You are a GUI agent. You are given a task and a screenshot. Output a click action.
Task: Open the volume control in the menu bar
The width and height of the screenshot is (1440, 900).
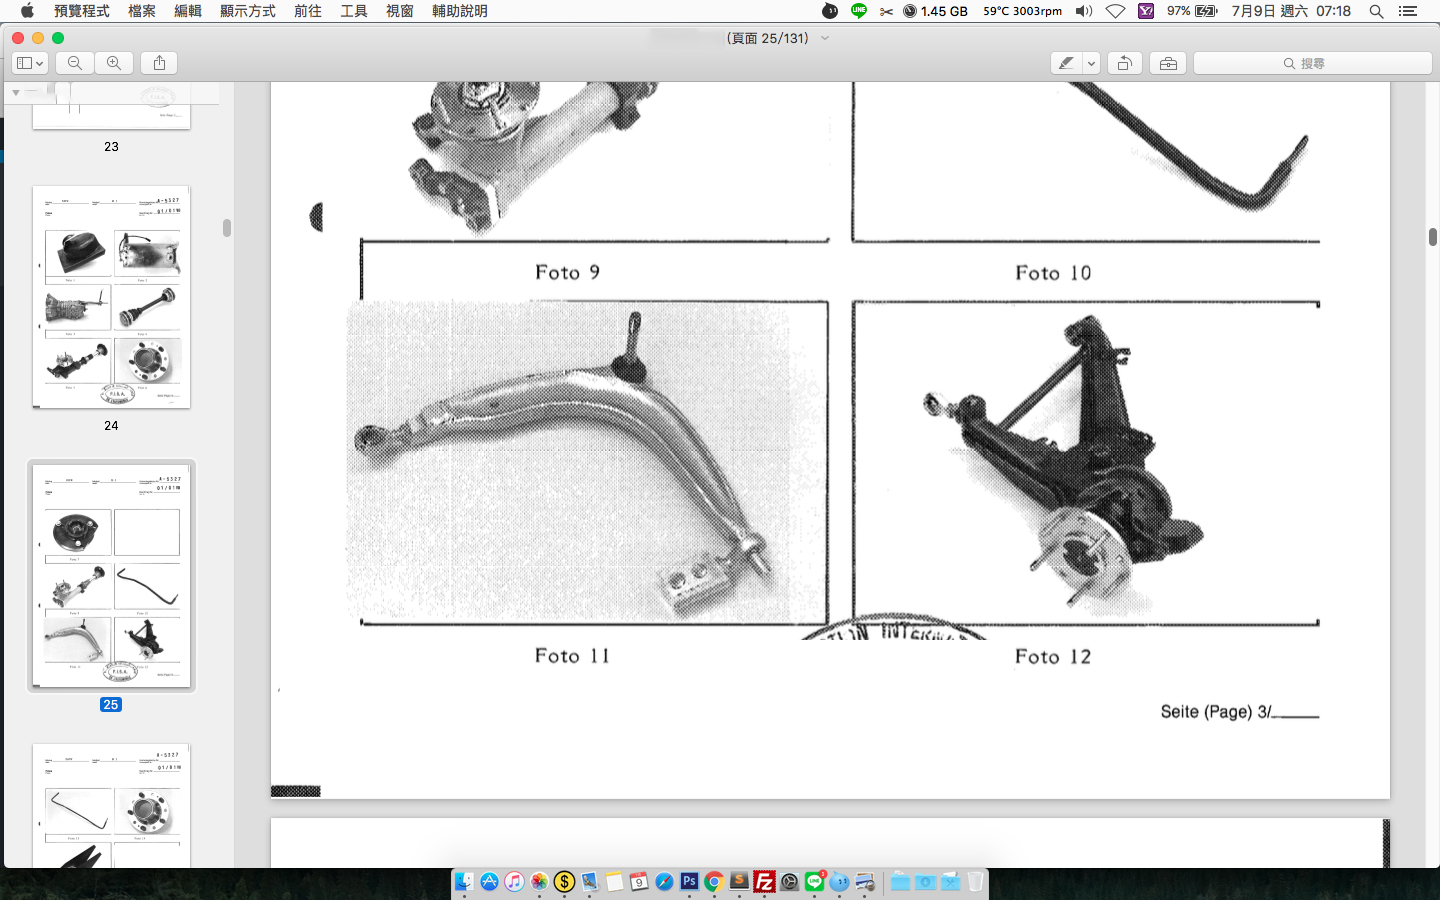[x=1084, y=11]
